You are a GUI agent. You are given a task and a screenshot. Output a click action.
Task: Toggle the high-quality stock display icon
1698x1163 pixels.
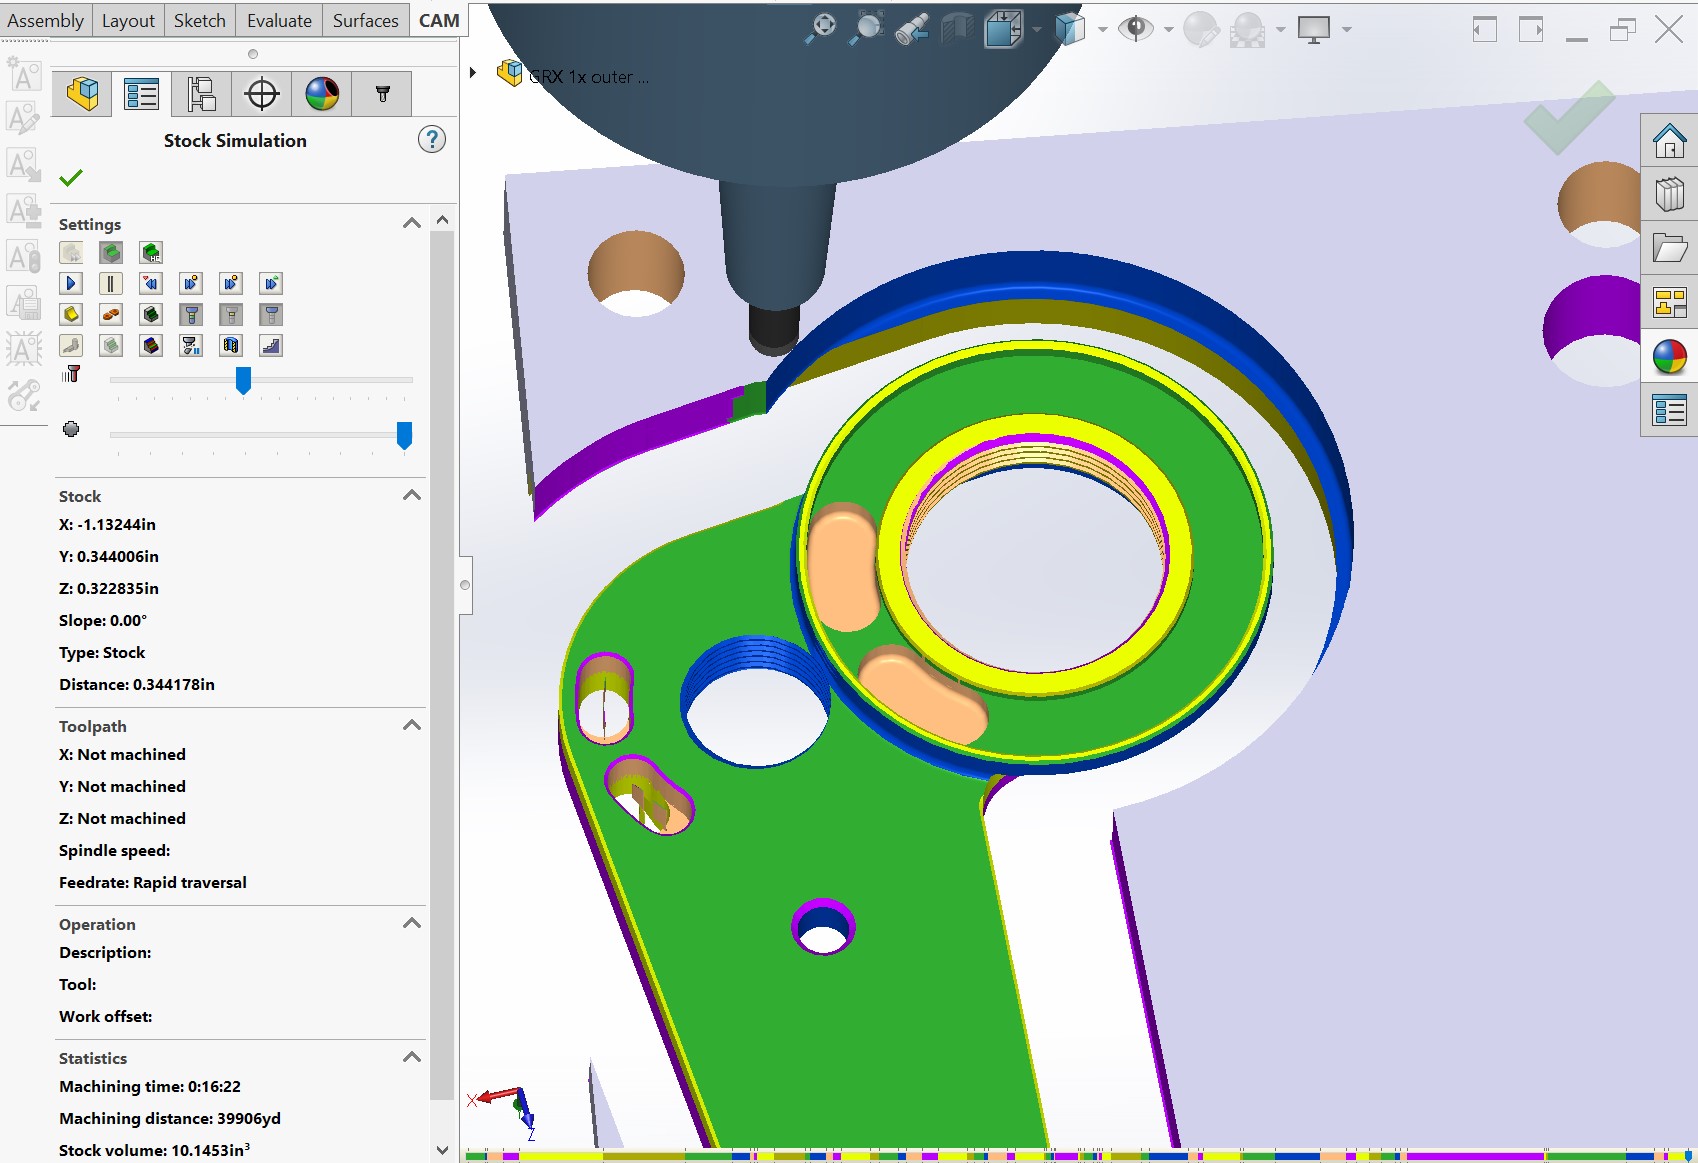[x=151, y=253]
